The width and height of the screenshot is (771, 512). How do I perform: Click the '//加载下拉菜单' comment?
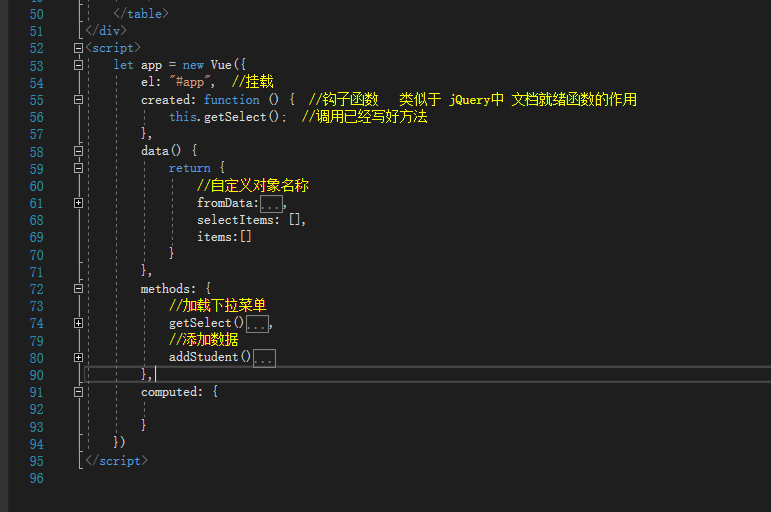click(217, 305)
